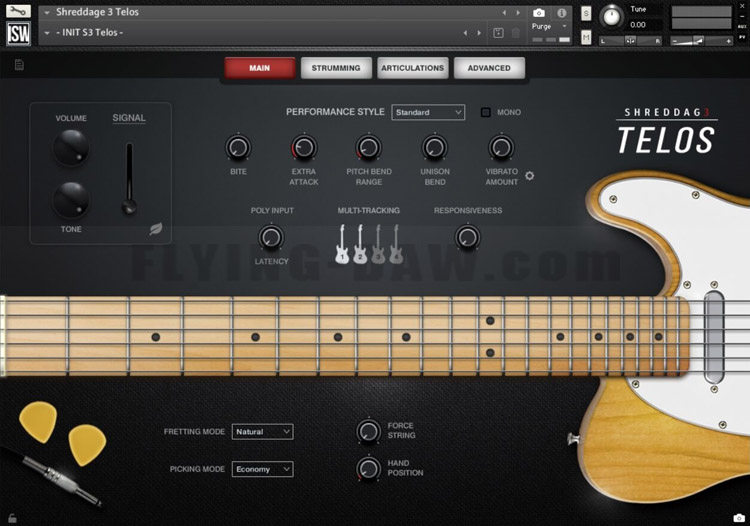Click the HAND POSITION knob

pos(369,468)
